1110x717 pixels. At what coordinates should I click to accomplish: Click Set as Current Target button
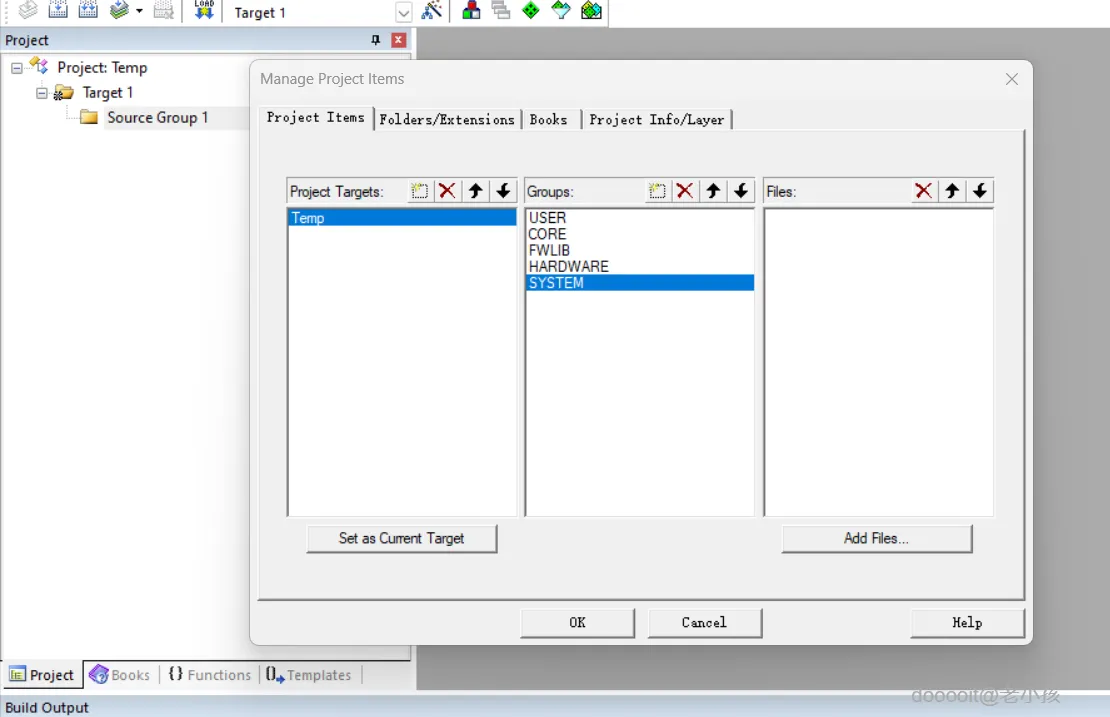(401, 539)
